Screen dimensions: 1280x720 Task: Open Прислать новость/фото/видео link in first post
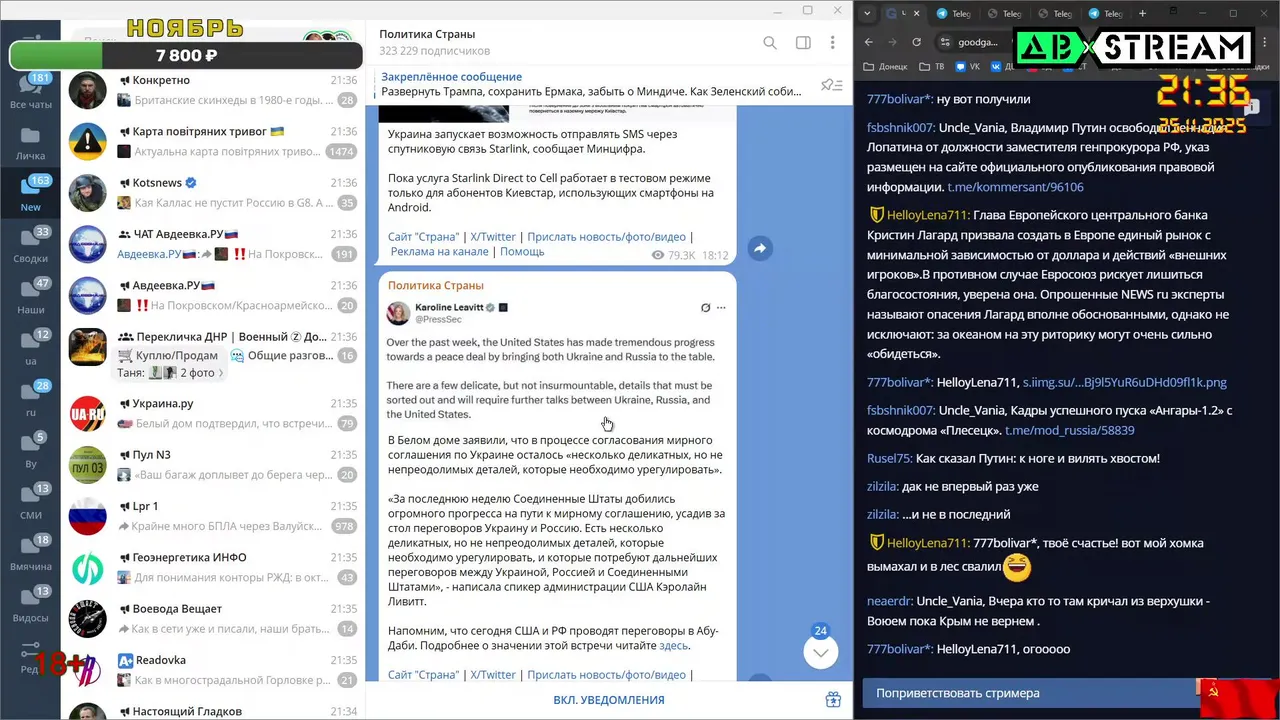pyautogui.click(x=606, y=237)
